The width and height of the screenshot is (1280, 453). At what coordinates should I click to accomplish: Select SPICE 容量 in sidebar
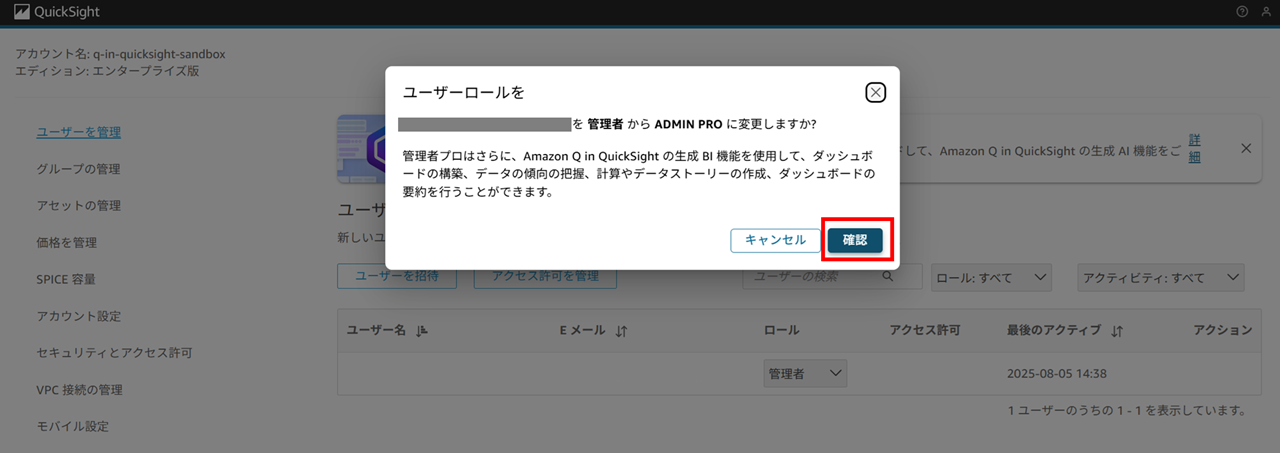[66, 280]
